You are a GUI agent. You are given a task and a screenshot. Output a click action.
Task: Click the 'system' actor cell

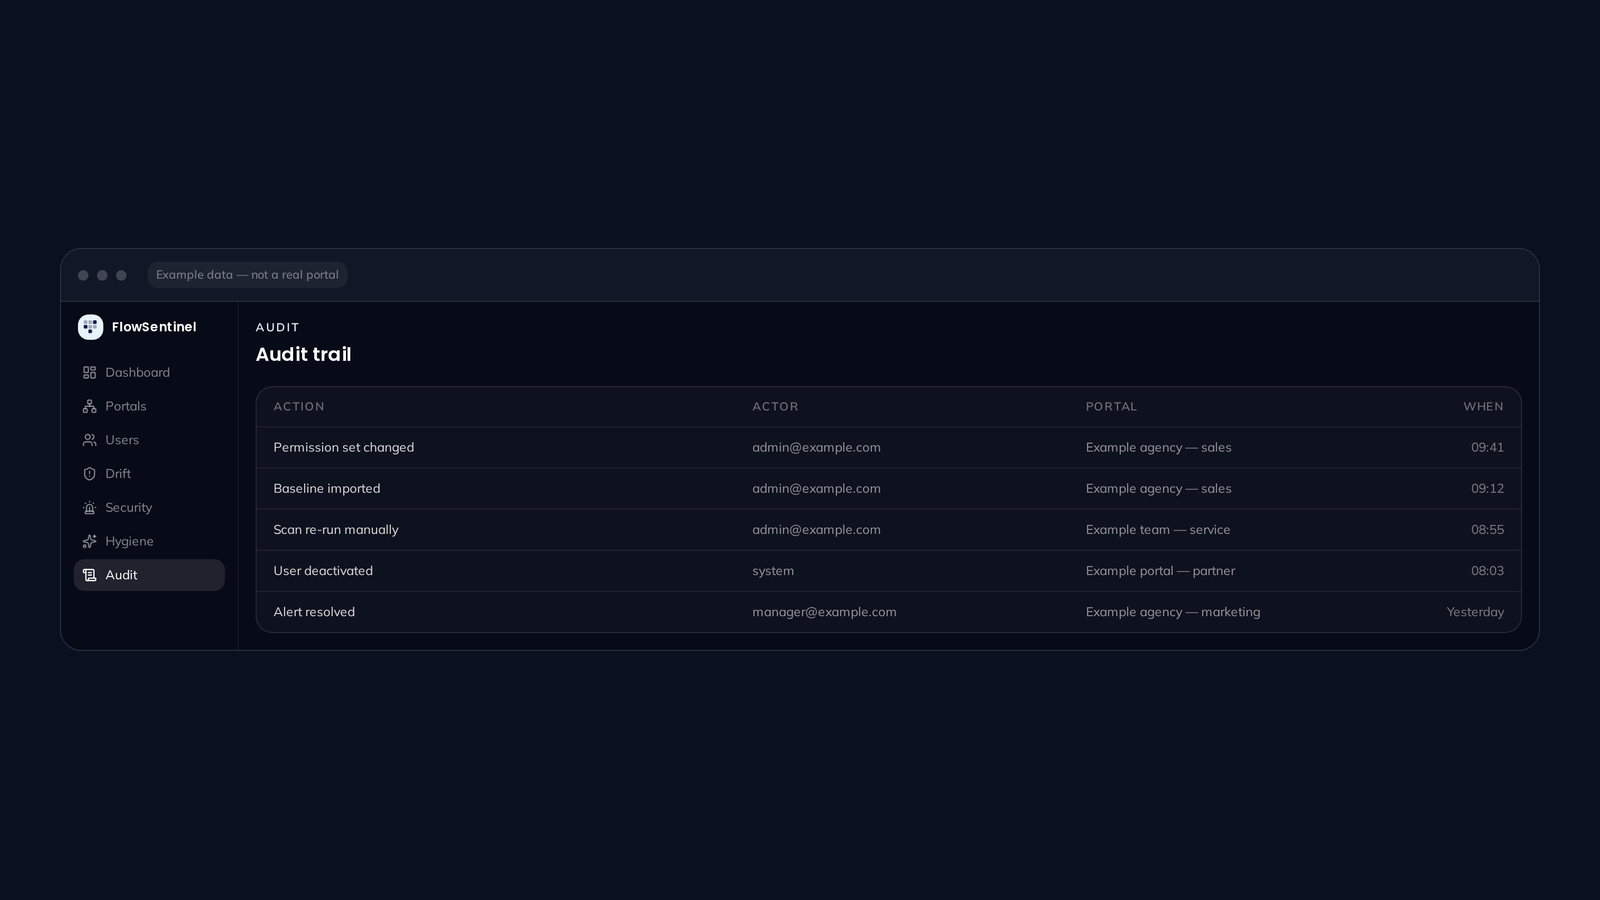pos(773,570)
